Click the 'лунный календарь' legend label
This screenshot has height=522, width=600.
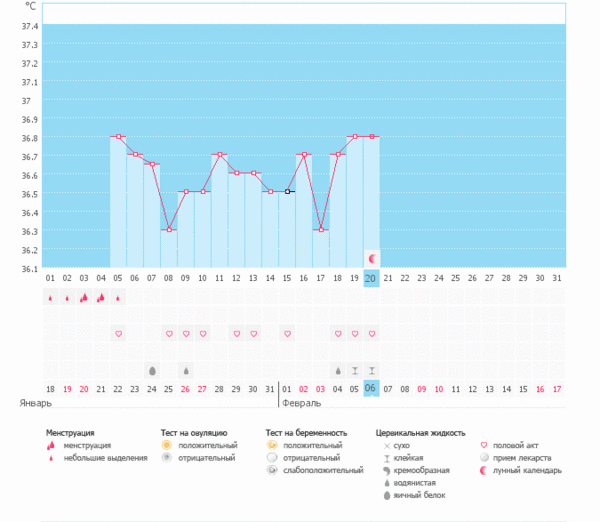click(525, 469)
